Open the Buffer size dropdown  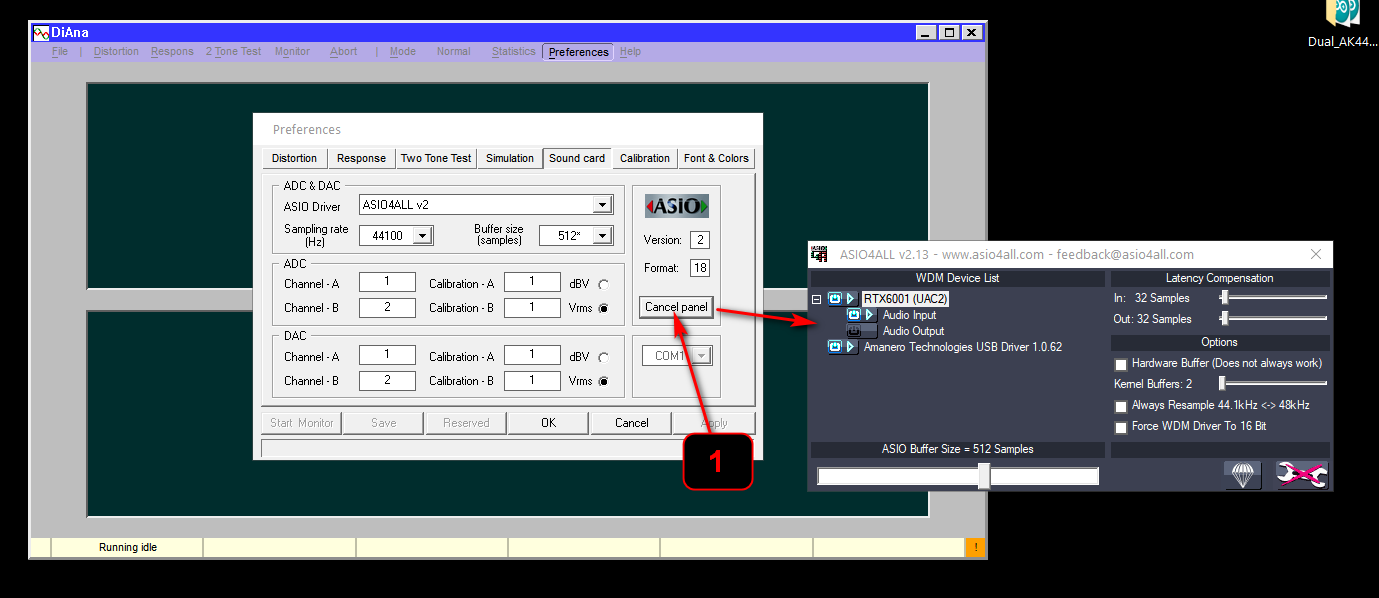[602, 236]
